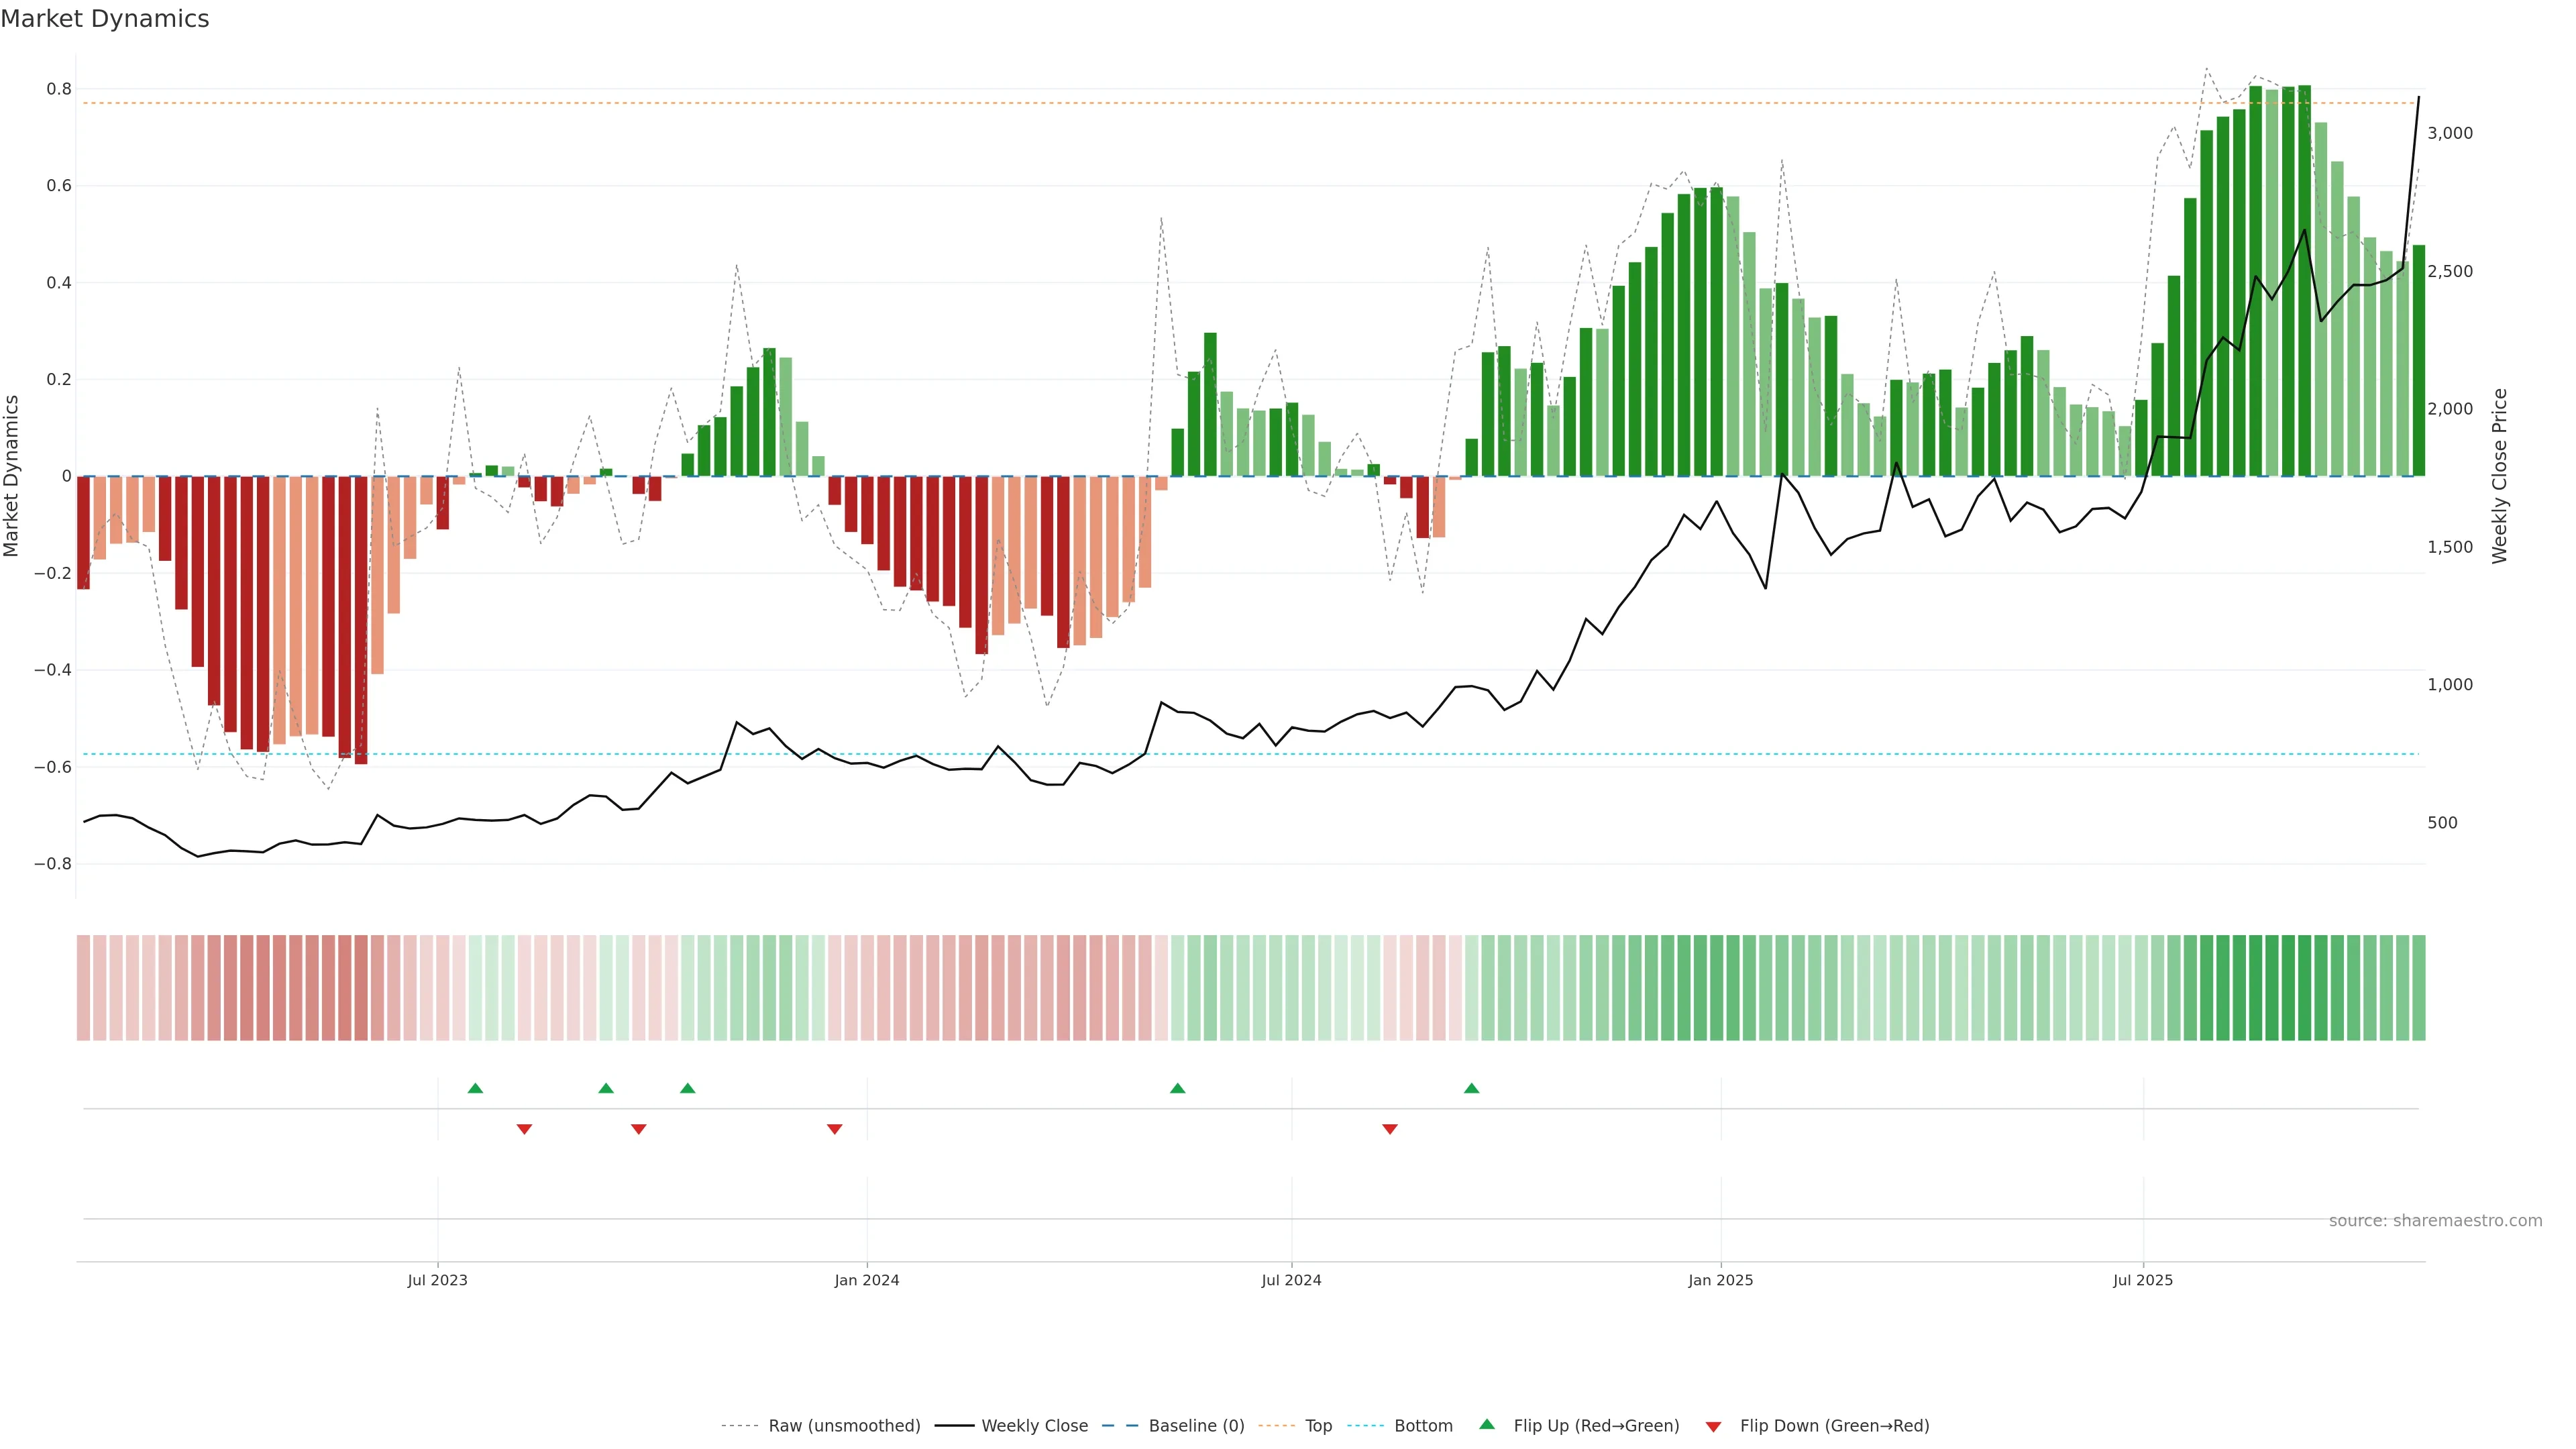Click the first green flip-up marker after Jul 2023
2576x1449 pixels.
(x=475, y=1088)
